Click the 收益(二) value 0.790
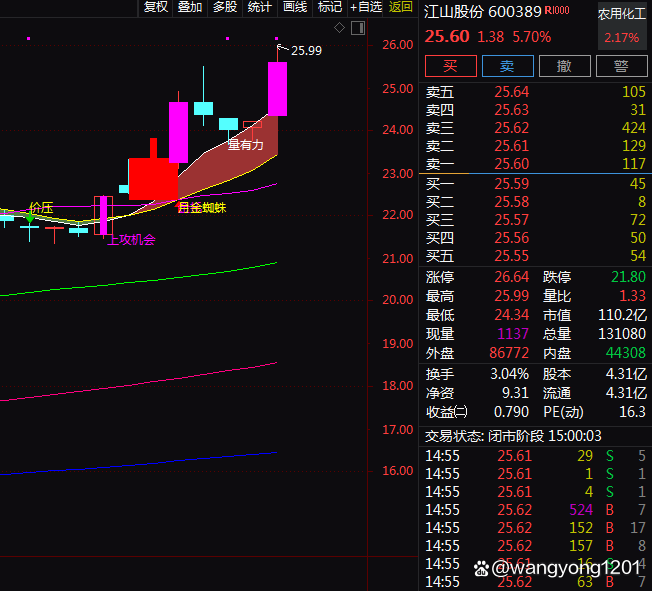The width and height of the screenshot is (652, 591). (511, 412)
